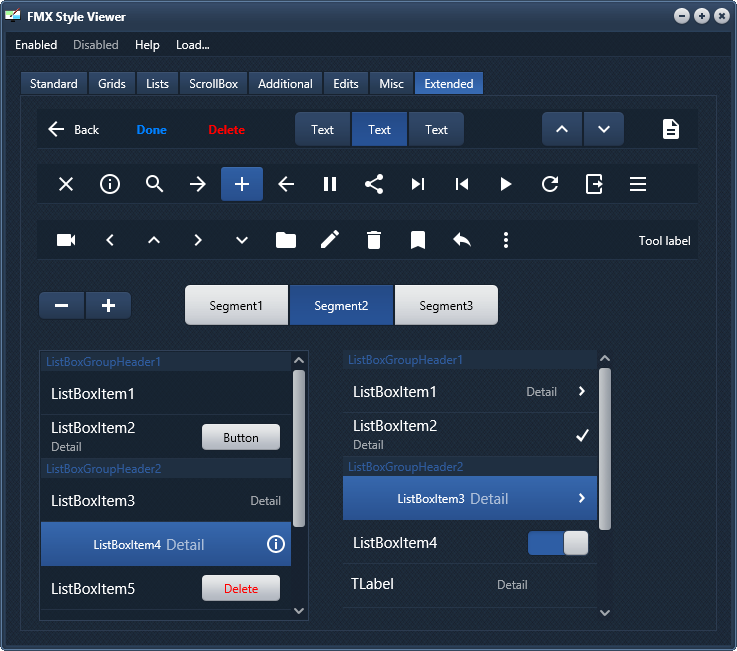The width and height of the screenshot is (737, 651).
Task: Open the three-dot overflow menu
Action: pyautogui.click(x=506, y=240)
